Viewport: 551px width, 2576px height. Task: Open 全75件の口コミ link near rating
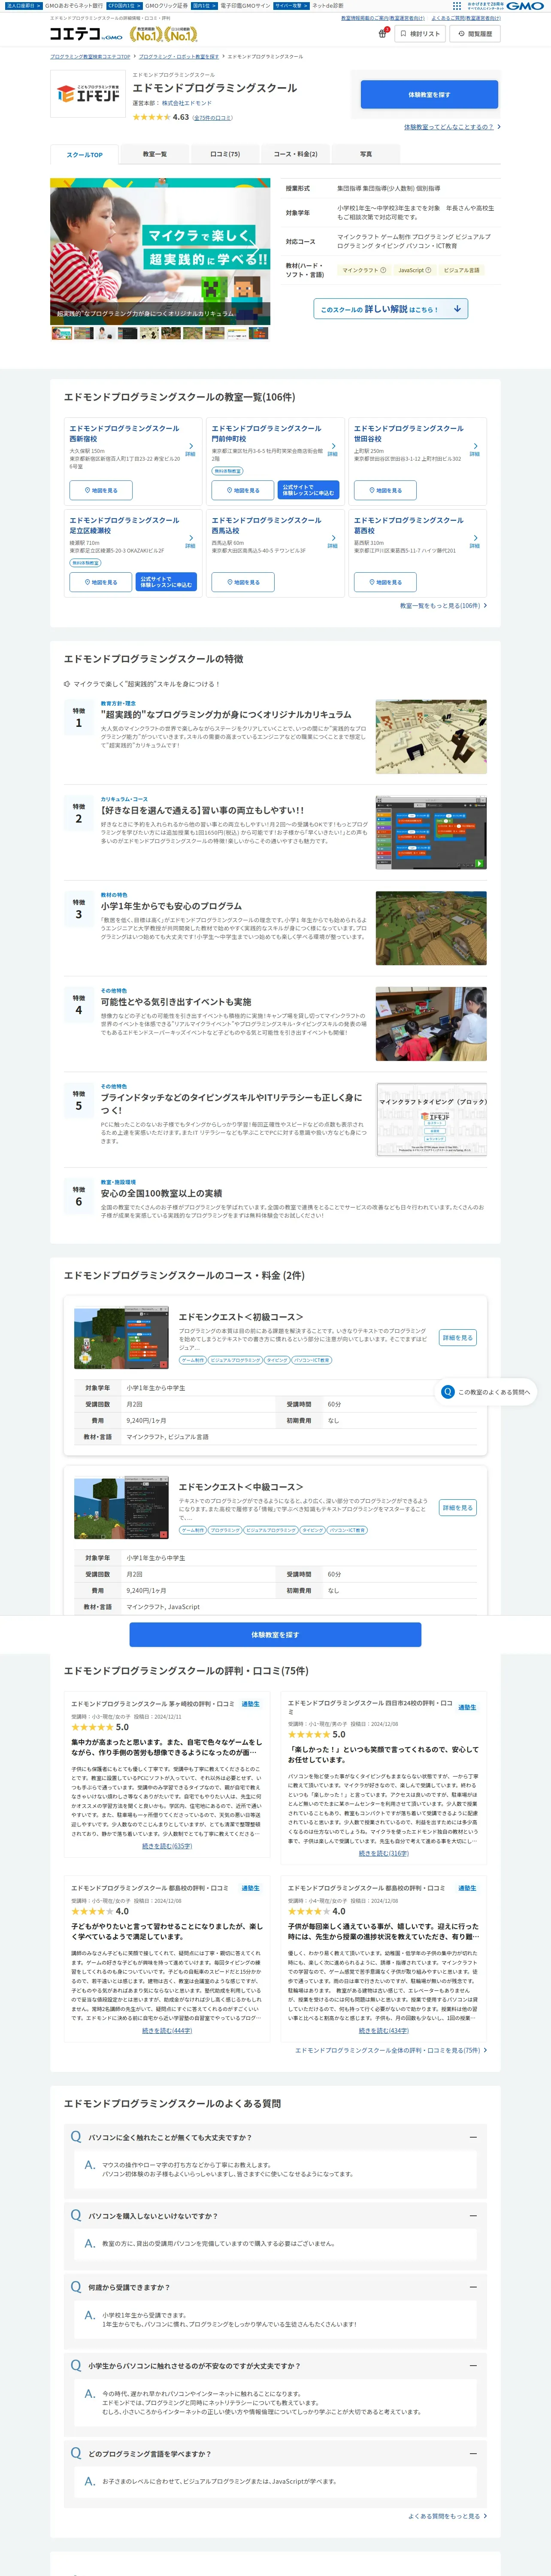click(x=213, y=118)
